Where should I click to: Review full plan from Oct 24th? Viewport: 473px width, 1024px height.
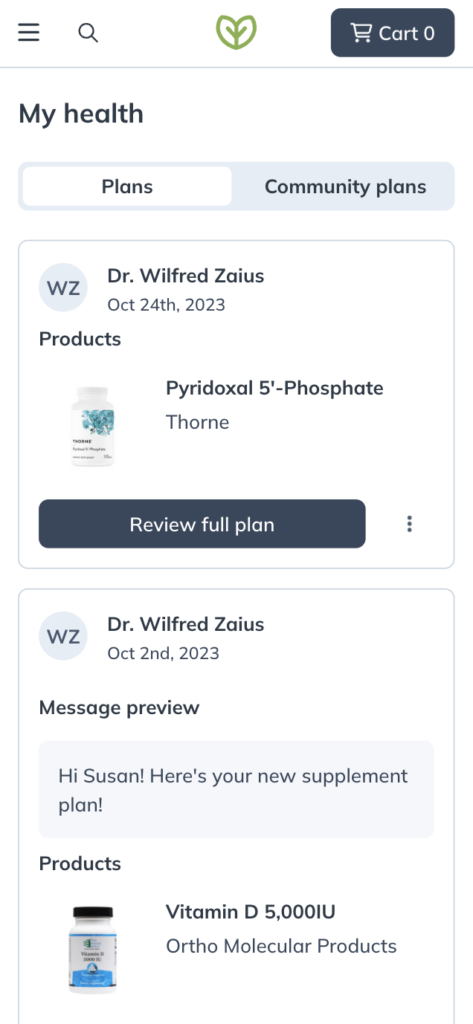click(202, 524)
